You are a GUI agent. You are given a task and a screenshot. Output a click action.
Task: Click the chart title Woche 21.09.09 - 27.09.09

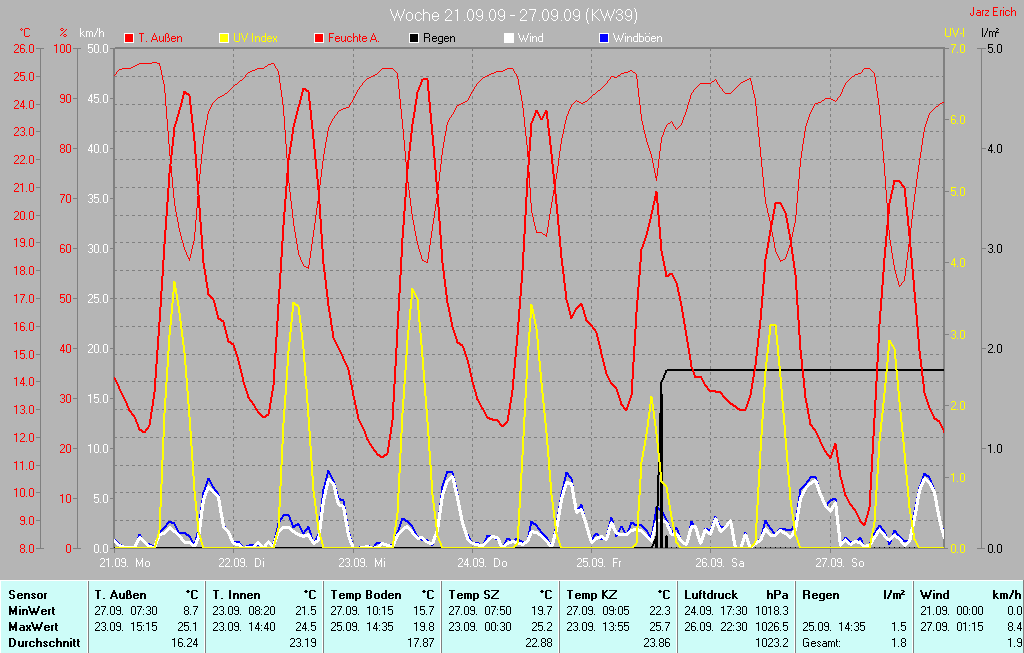(x=513, y=15)
